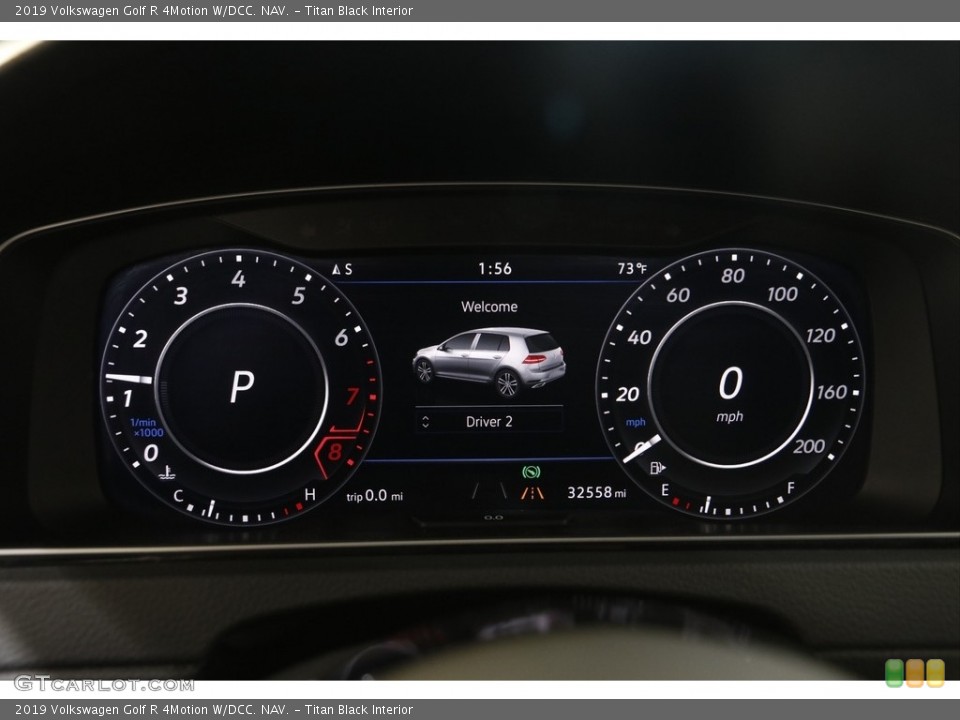Tap the 32558 mi odometer reading
This screenshot has width=960, height=720.
596,492
